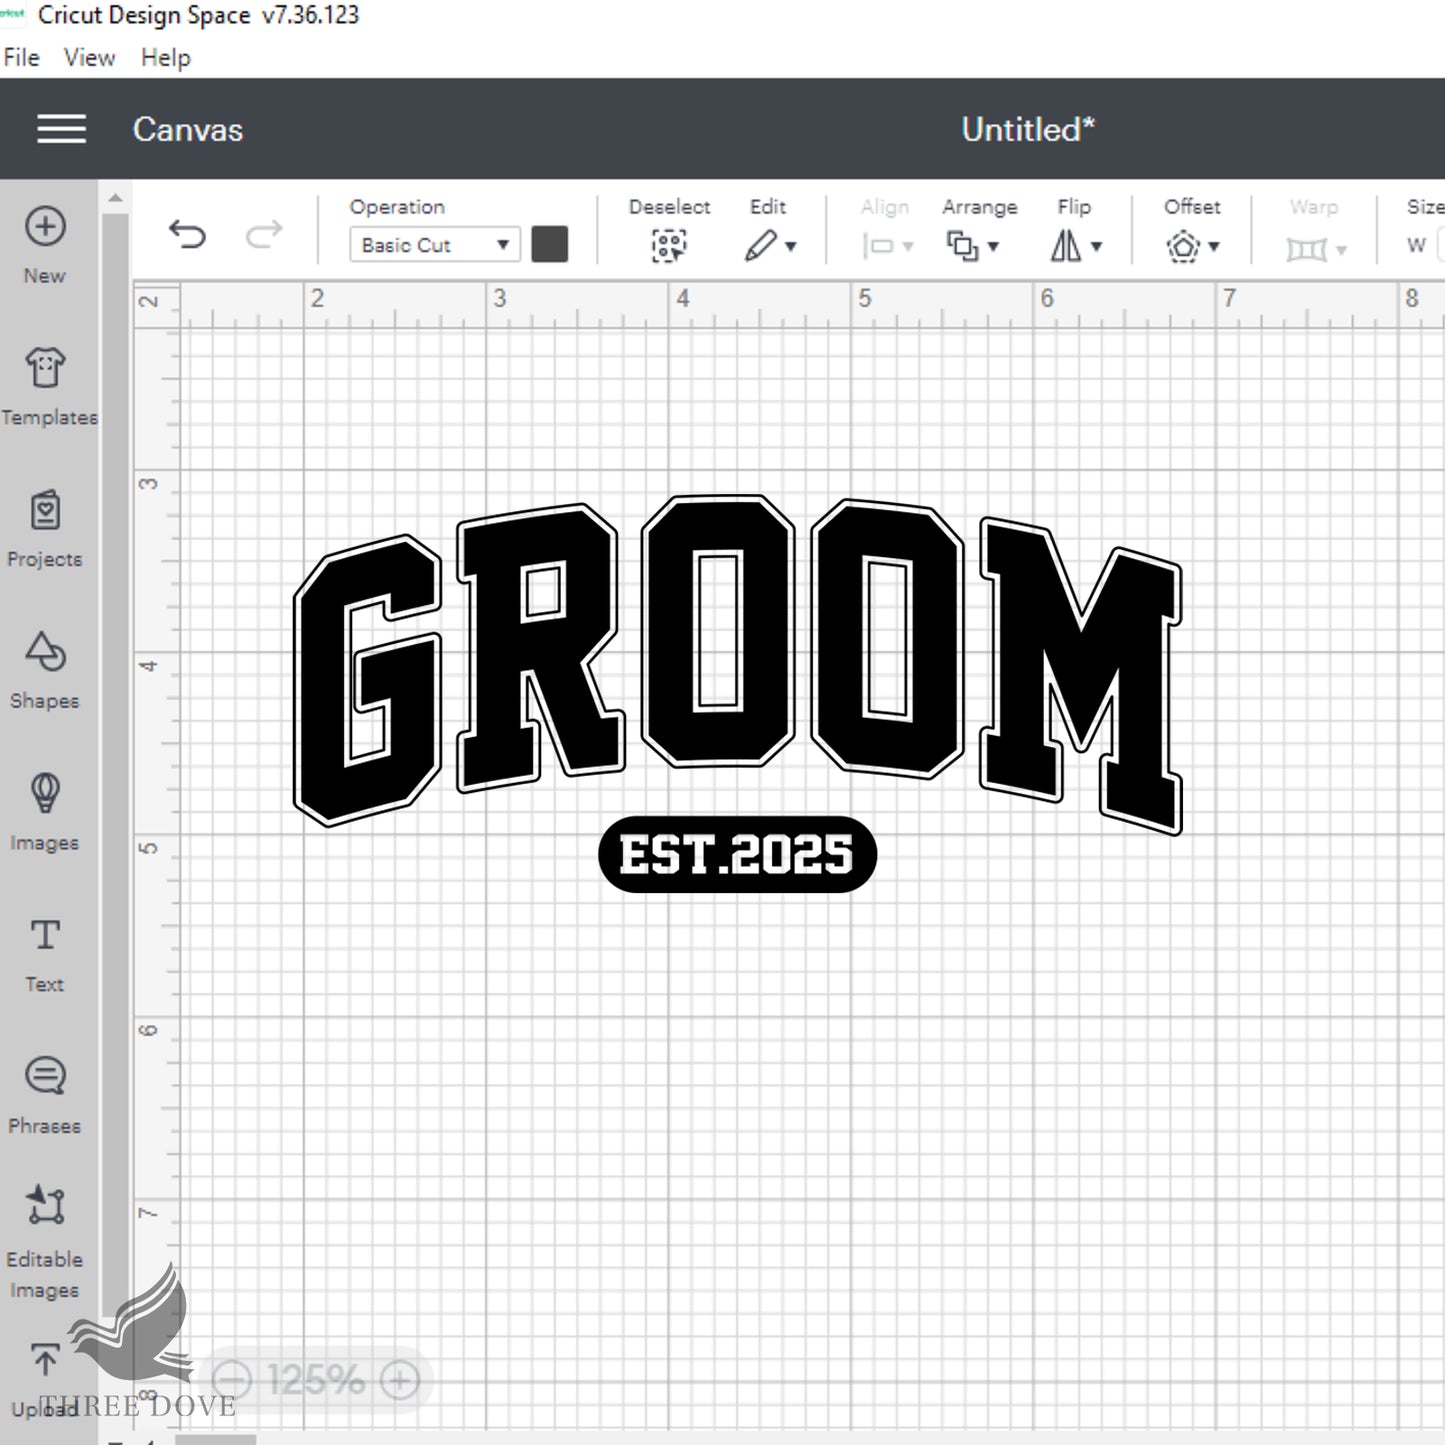Open the Help menu
Image resolution: width=1445 pixels, height=1445 pixels.
pos(165,58)
